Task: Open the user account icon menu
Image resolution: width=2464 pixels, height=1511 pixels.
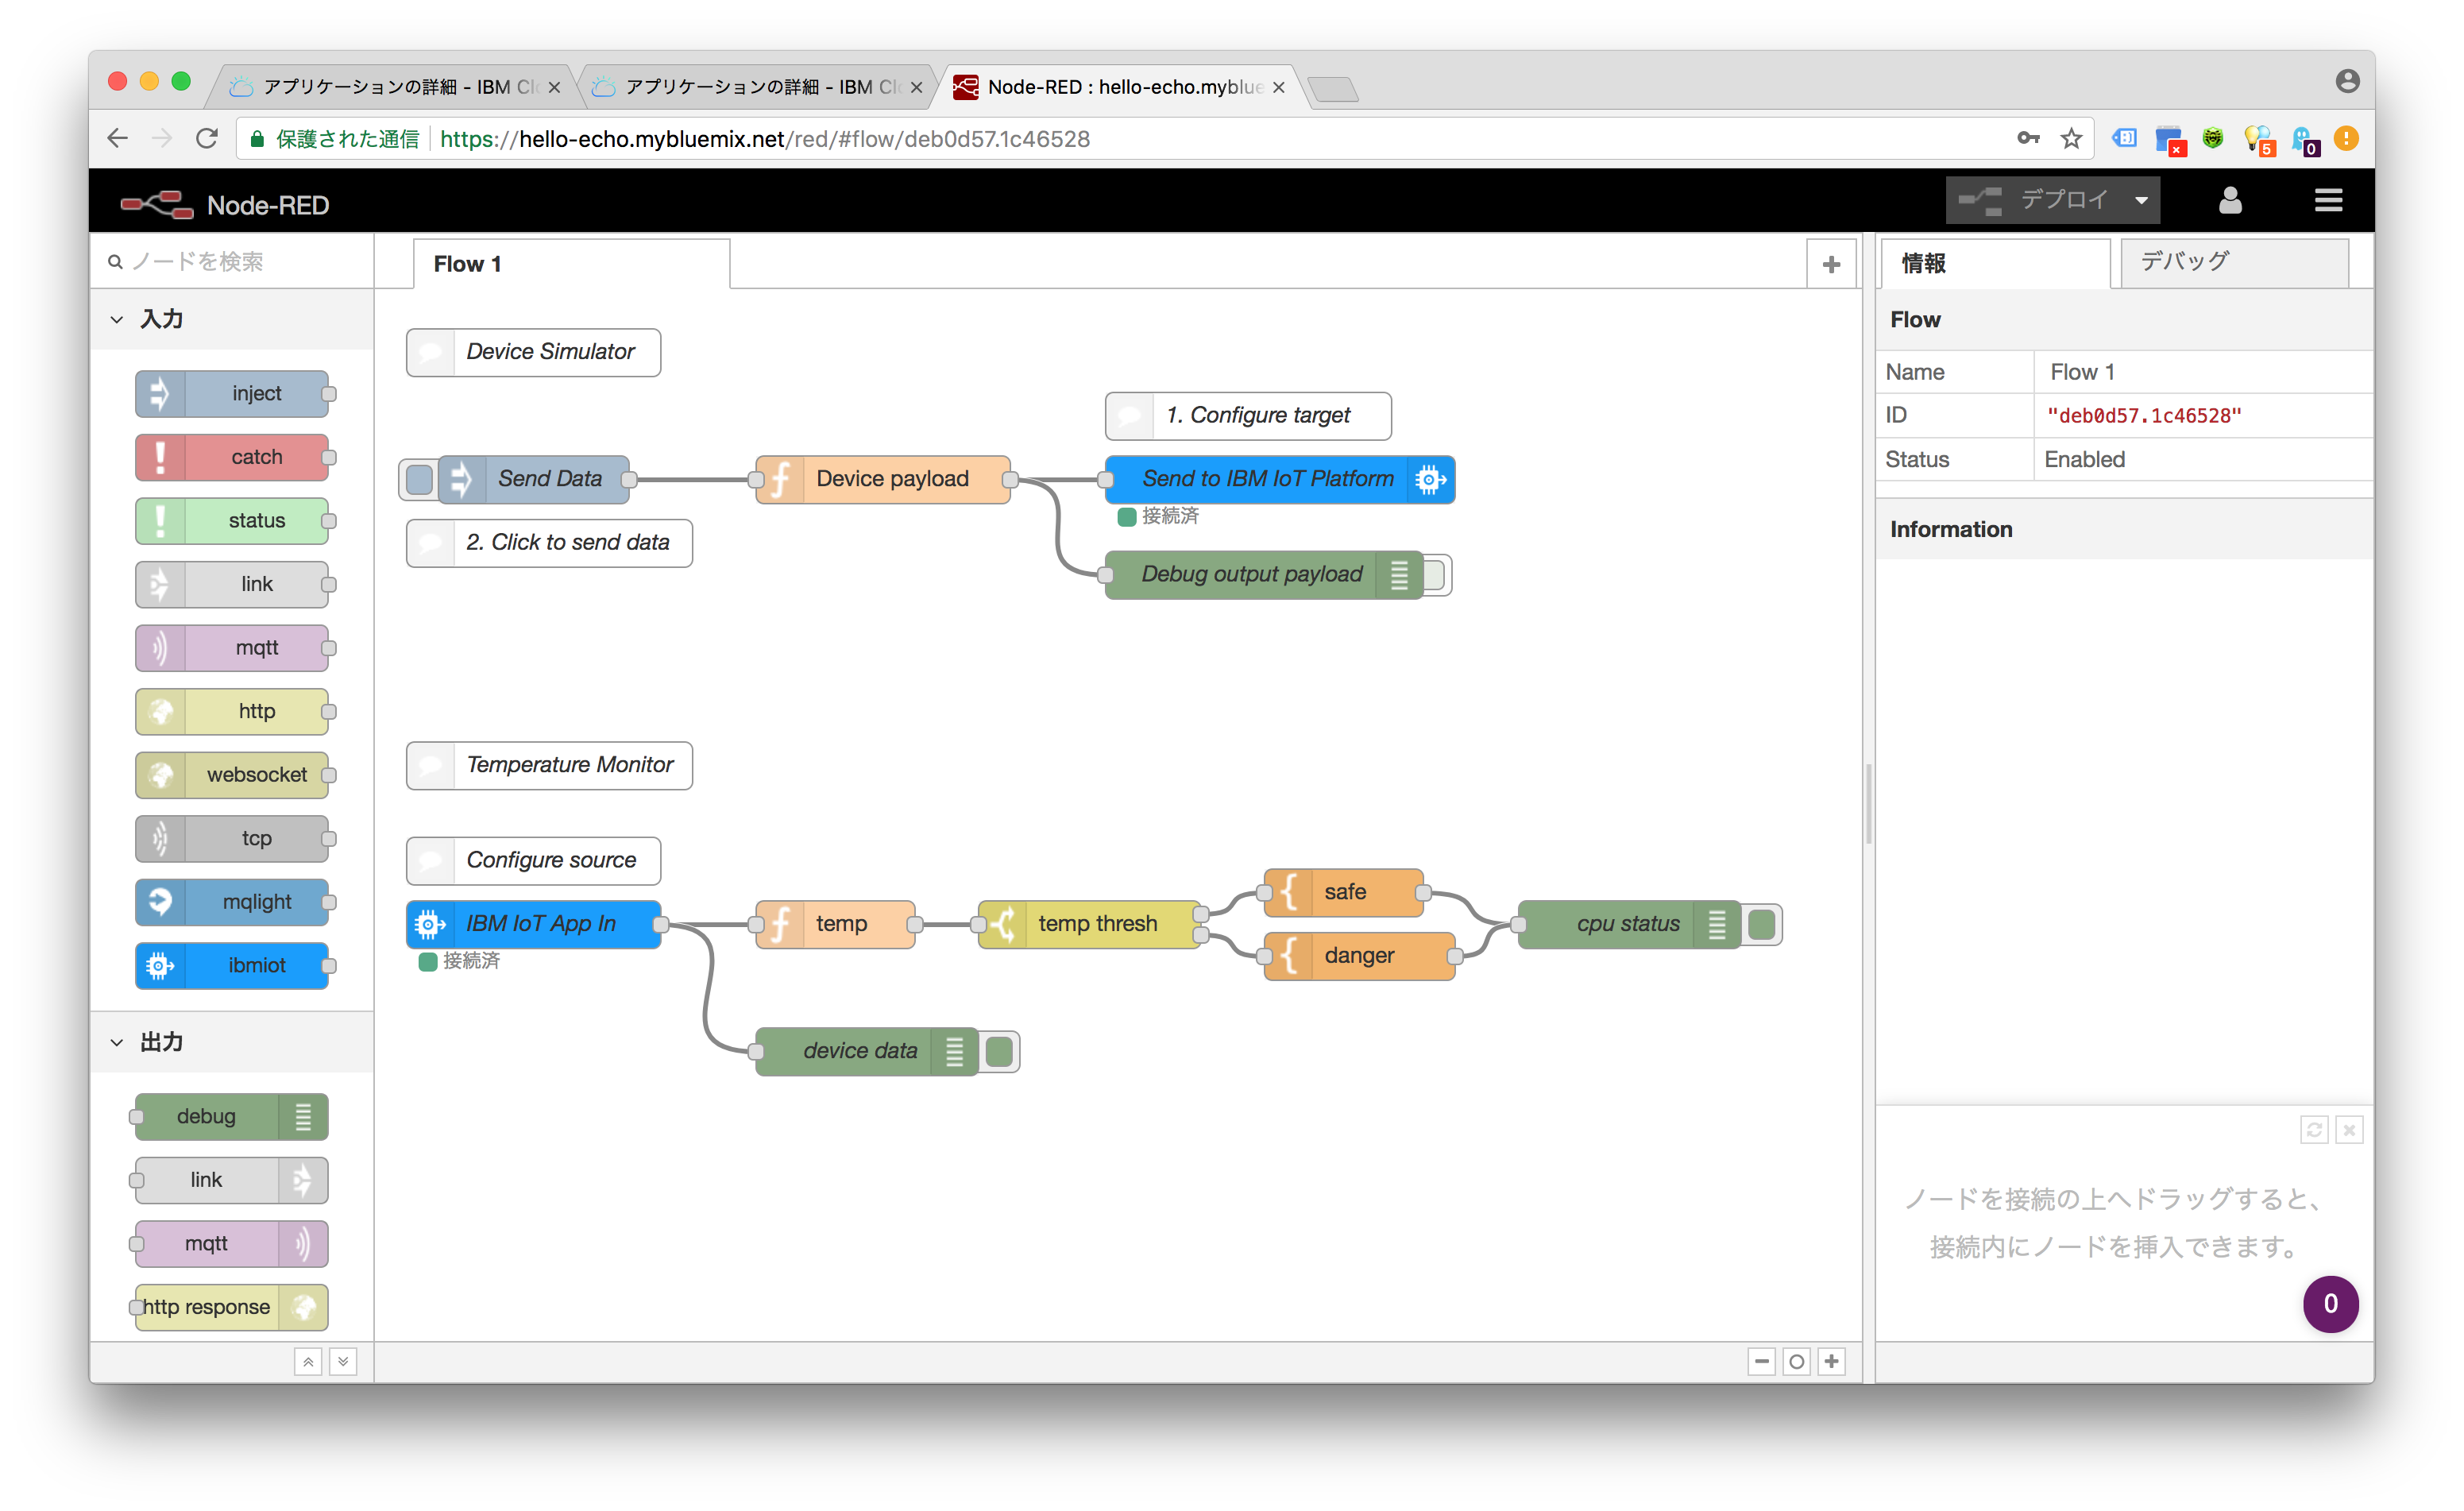Action: tap(2229, 201)
